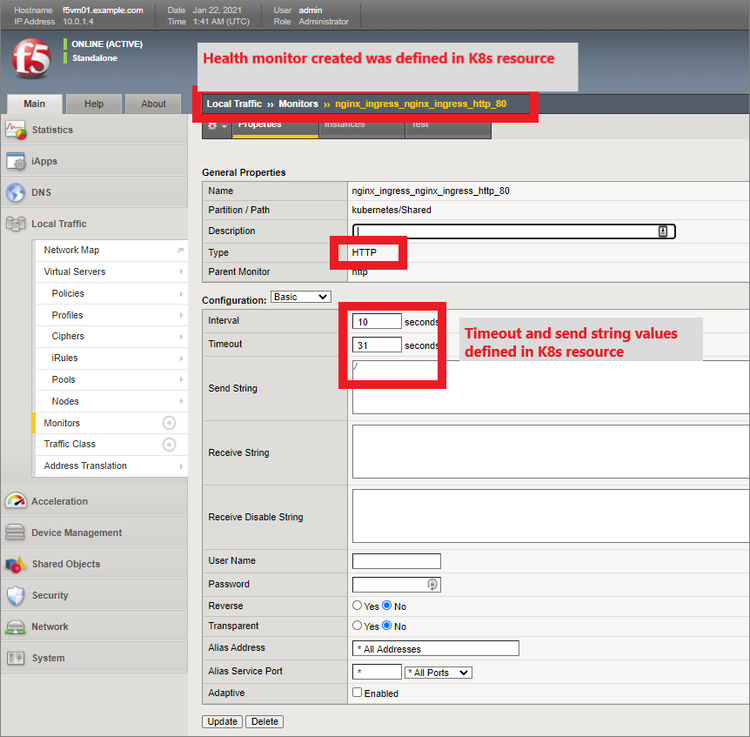Click the Password input field

coord(397,584)
